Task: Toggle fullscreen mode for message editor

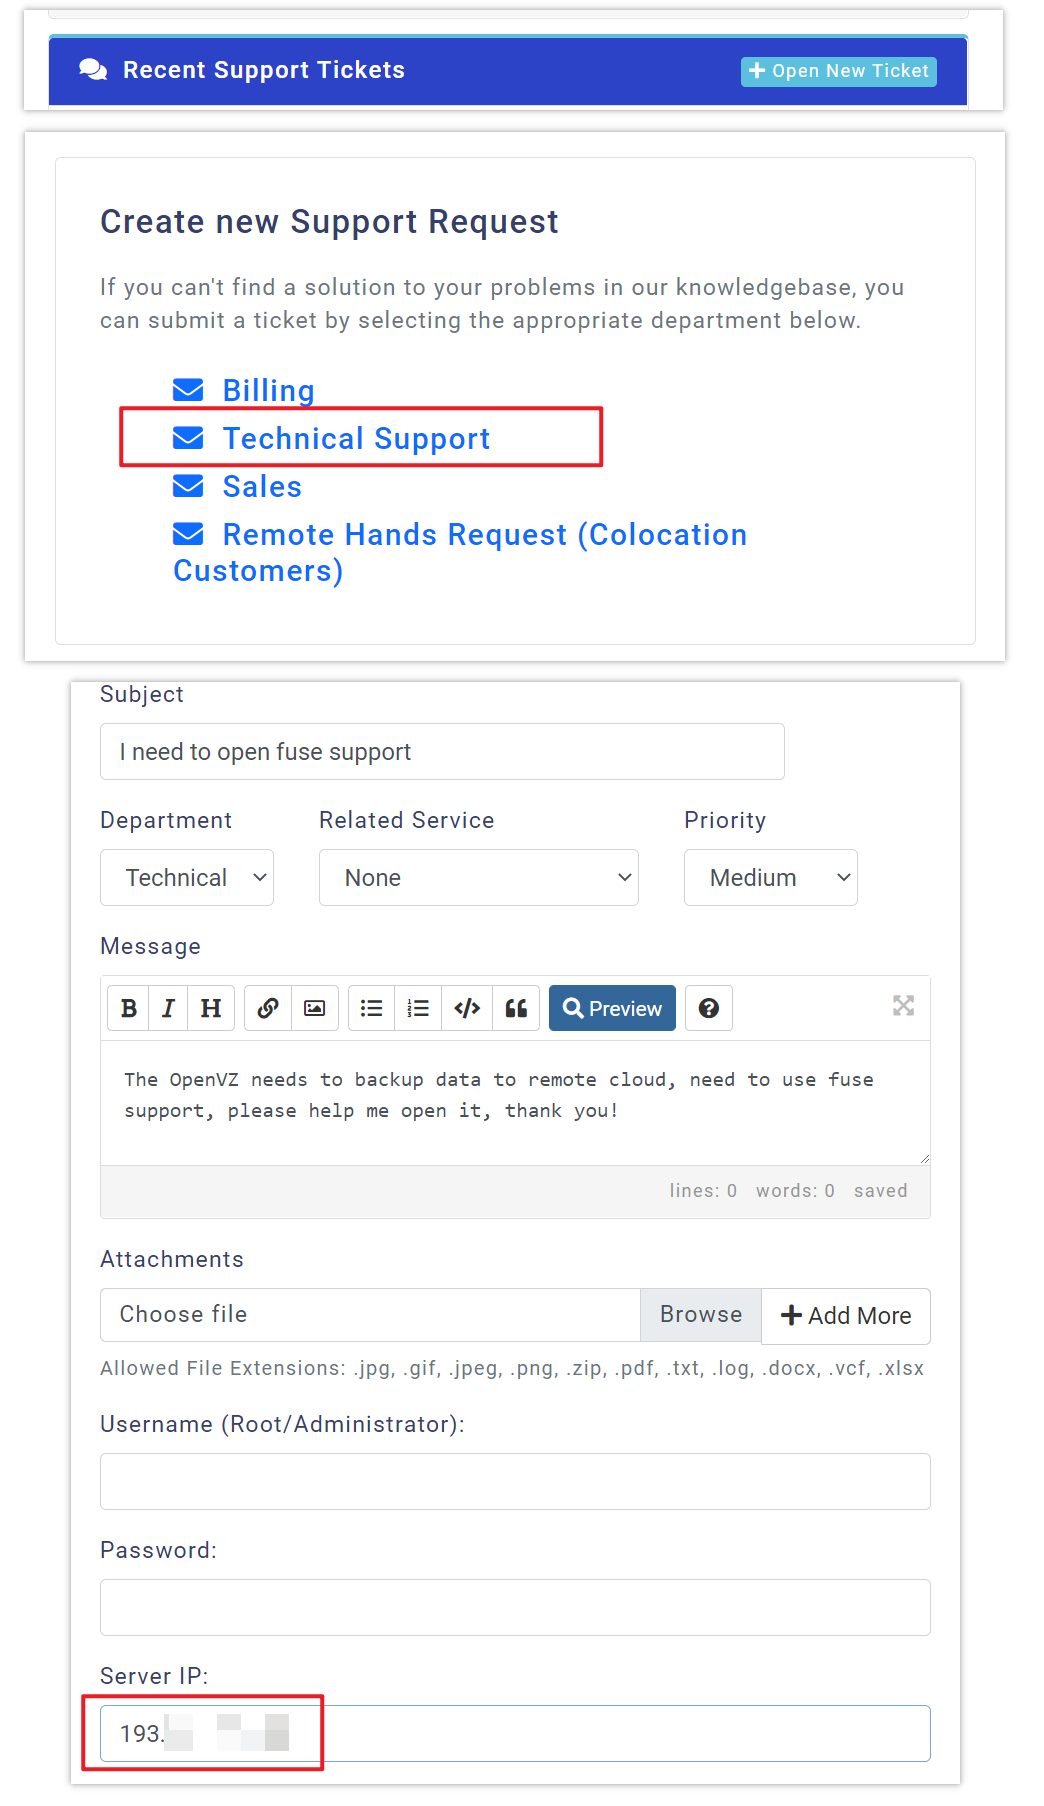Action: point(903,1005)
